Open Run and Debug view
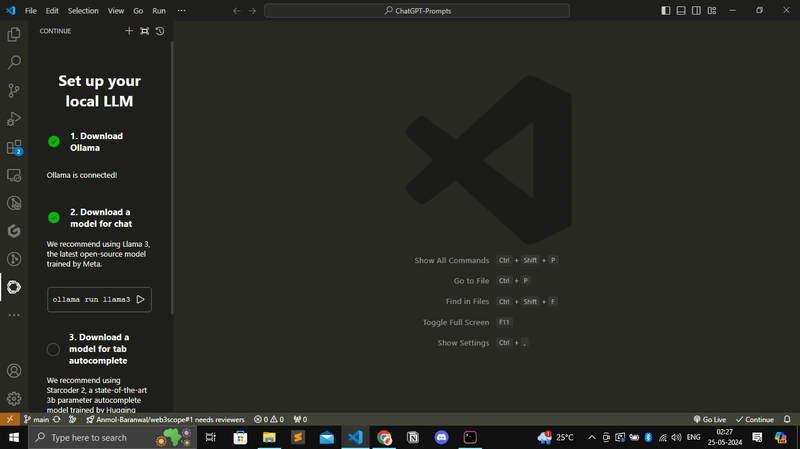The width and height of the screenshot is (800, 449). (14, 118)
